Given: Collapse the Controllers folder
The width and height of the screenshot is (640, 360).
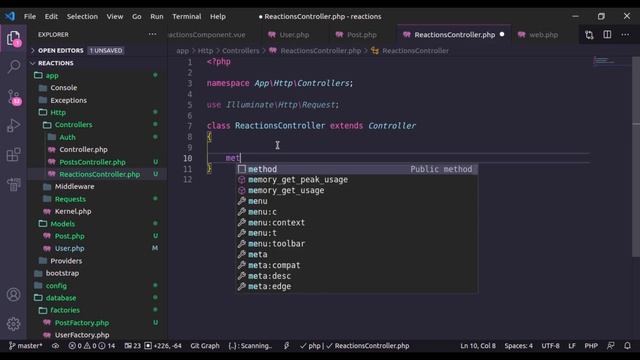Looking at the screenshot, I should [x=97, y=124].
